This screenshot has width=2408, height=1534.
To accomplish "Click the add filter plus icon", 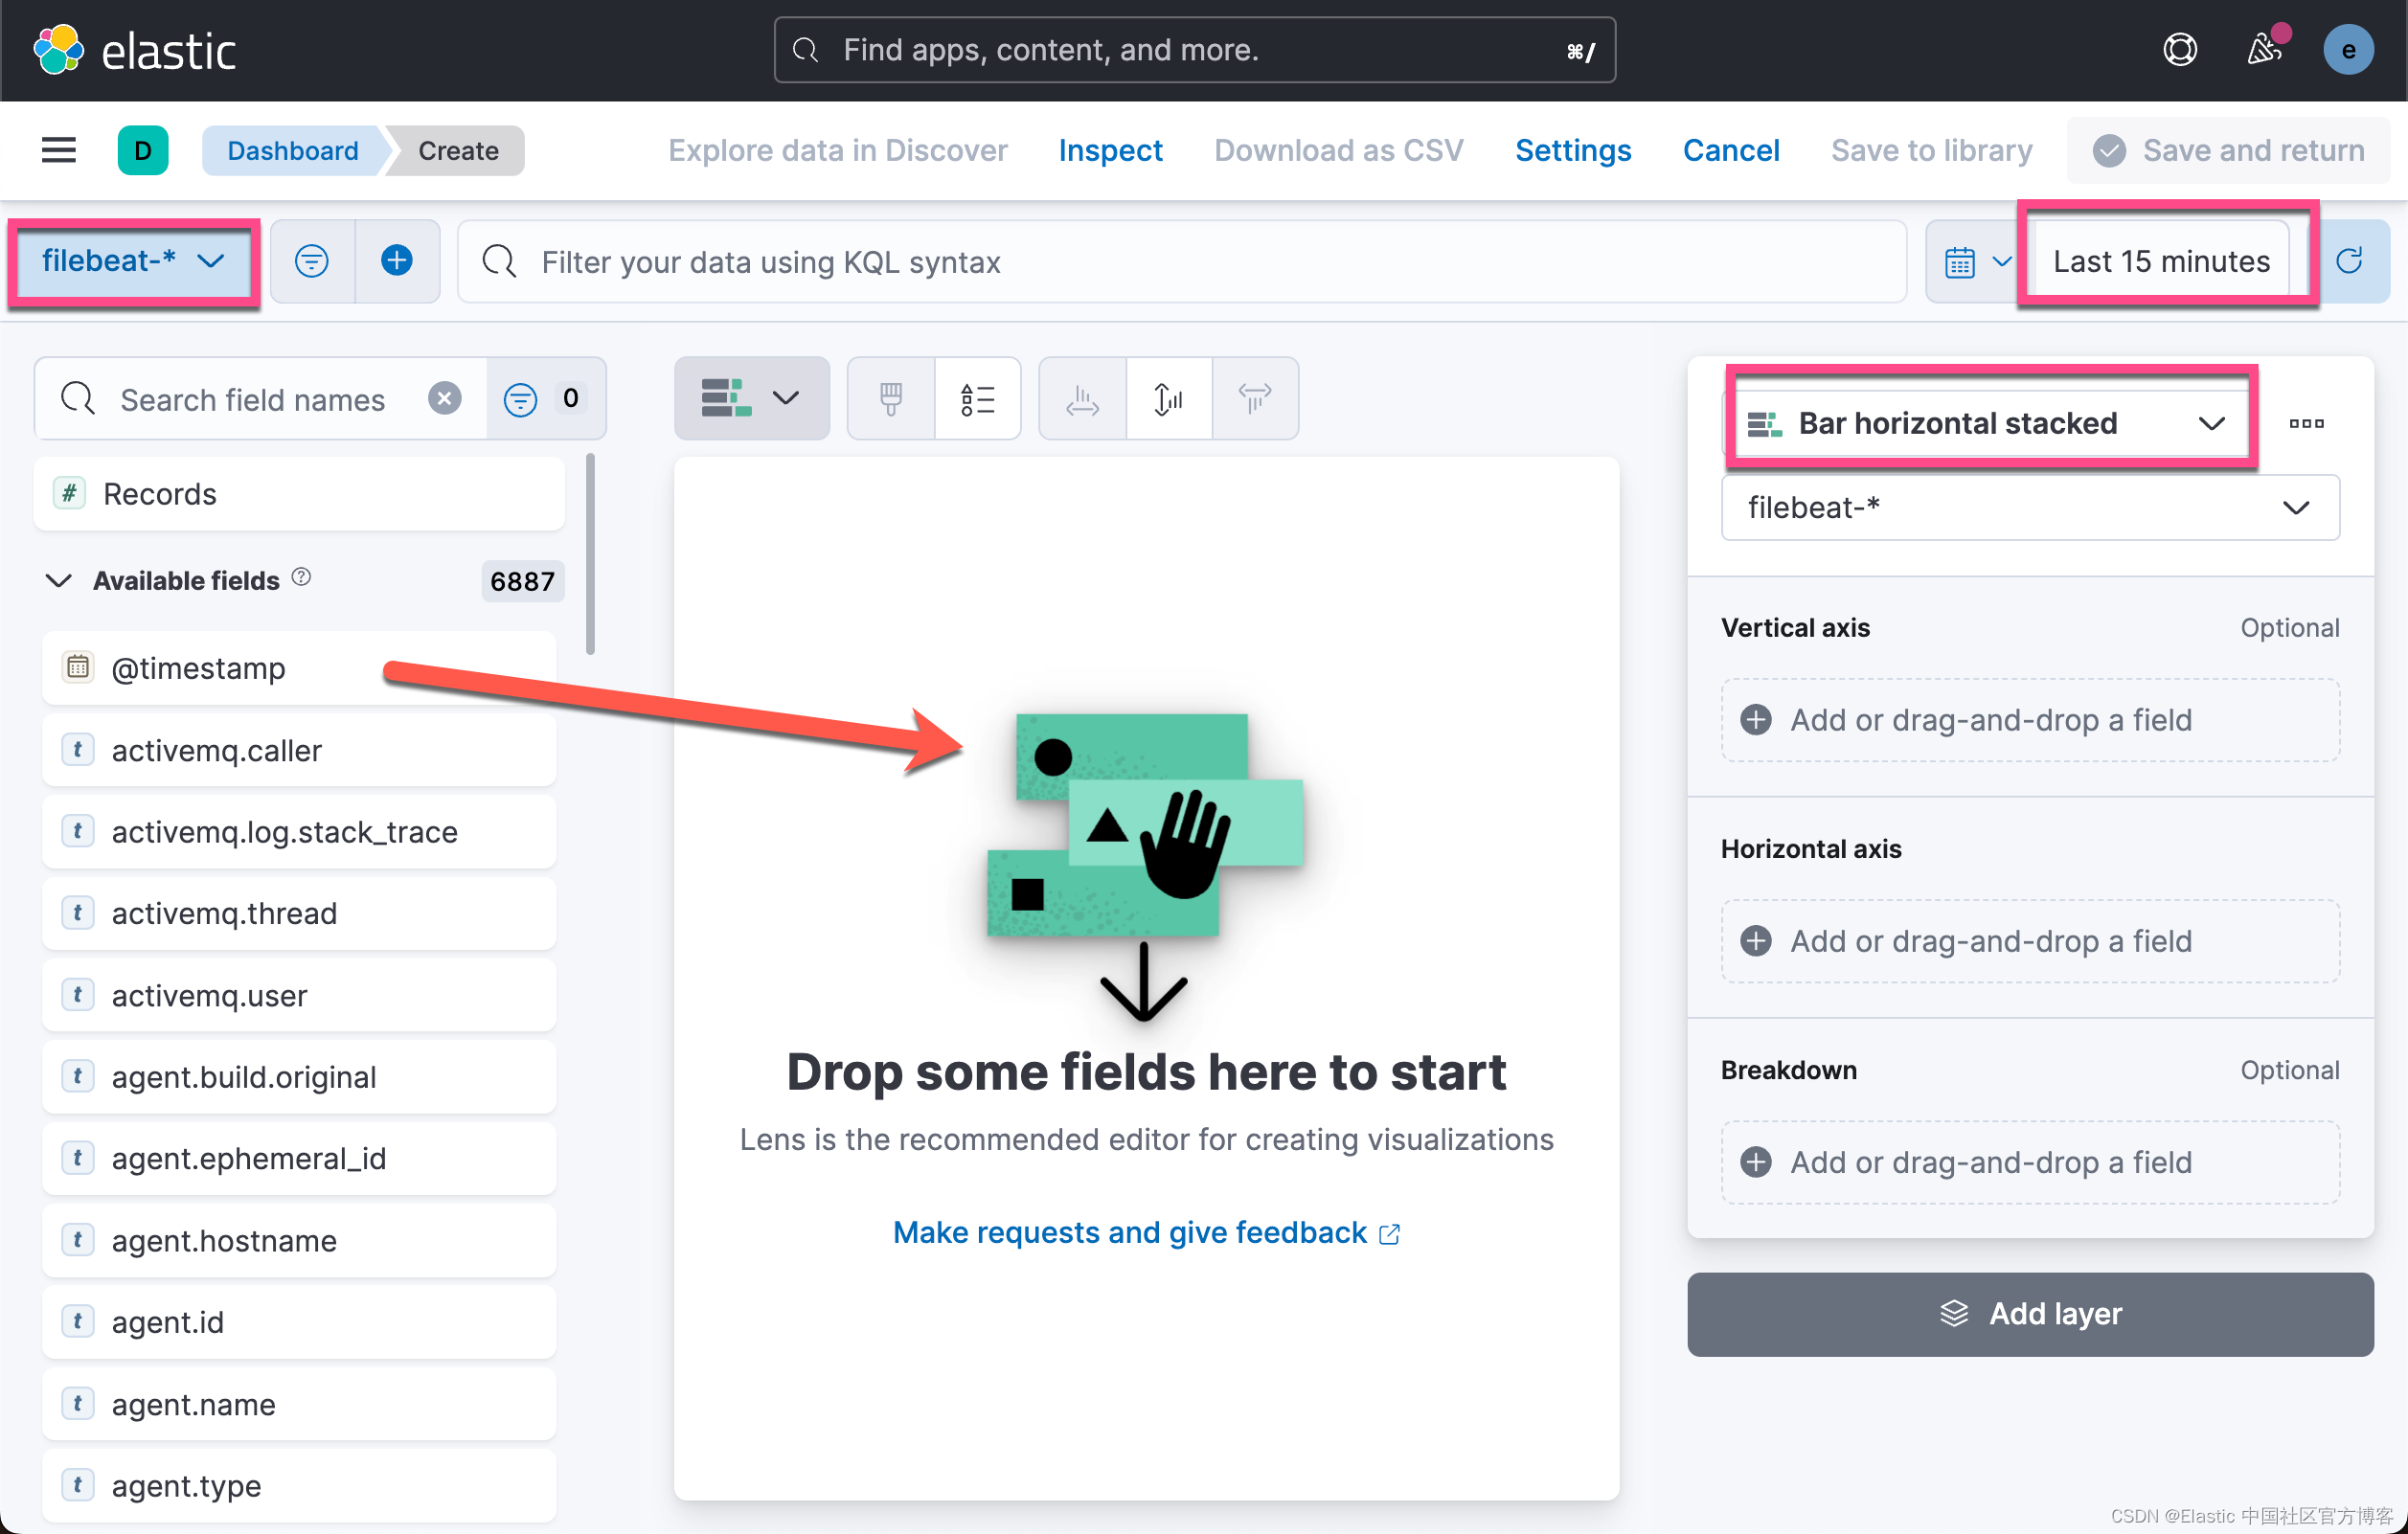I will tap(397, 261).
